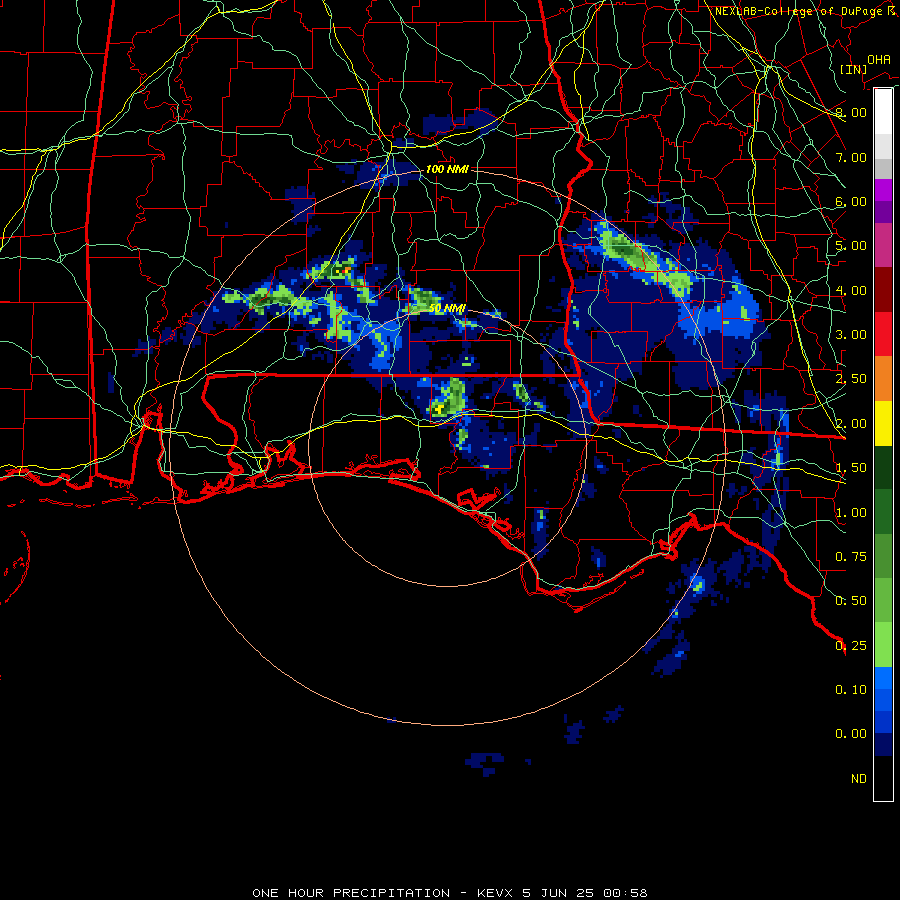This screenshot has height=900, width=900.
Task: Click the 0.10 legend value
Action: coord(851,690)
